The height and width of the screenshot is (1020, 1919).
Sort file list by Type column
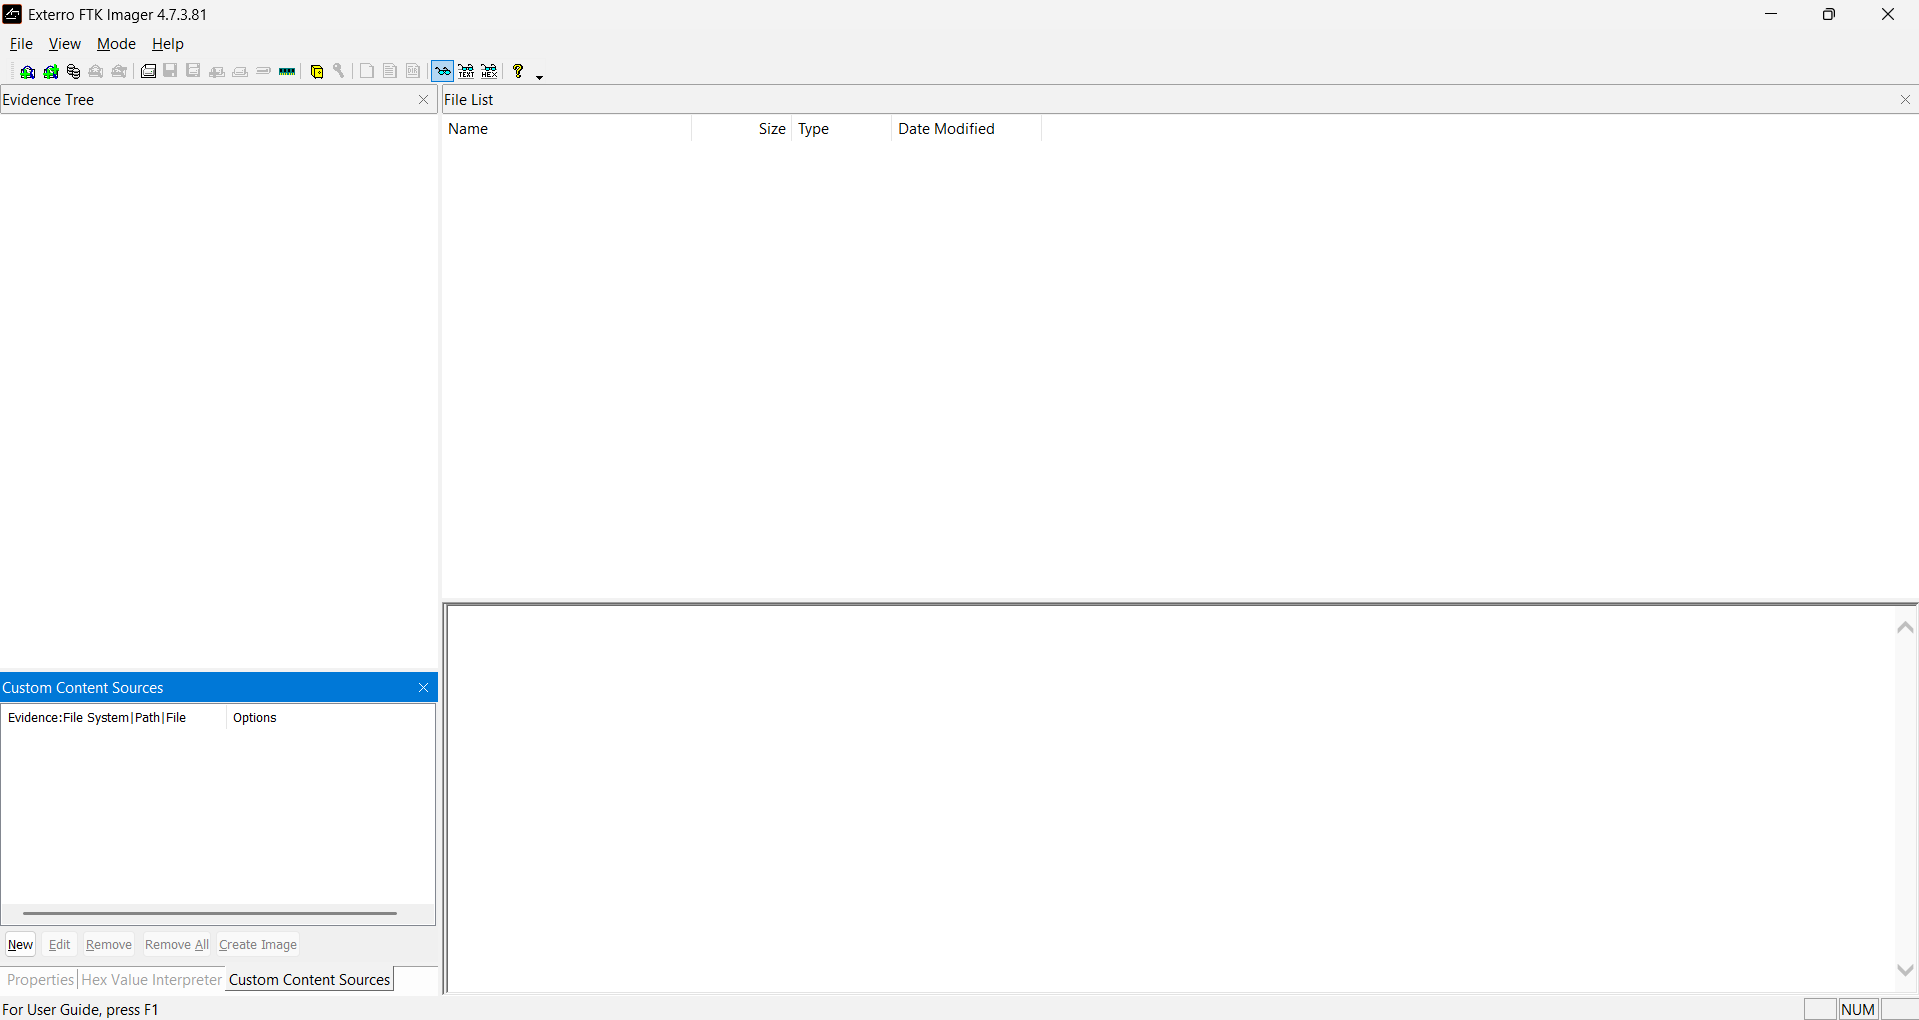(x=842, y=129)
